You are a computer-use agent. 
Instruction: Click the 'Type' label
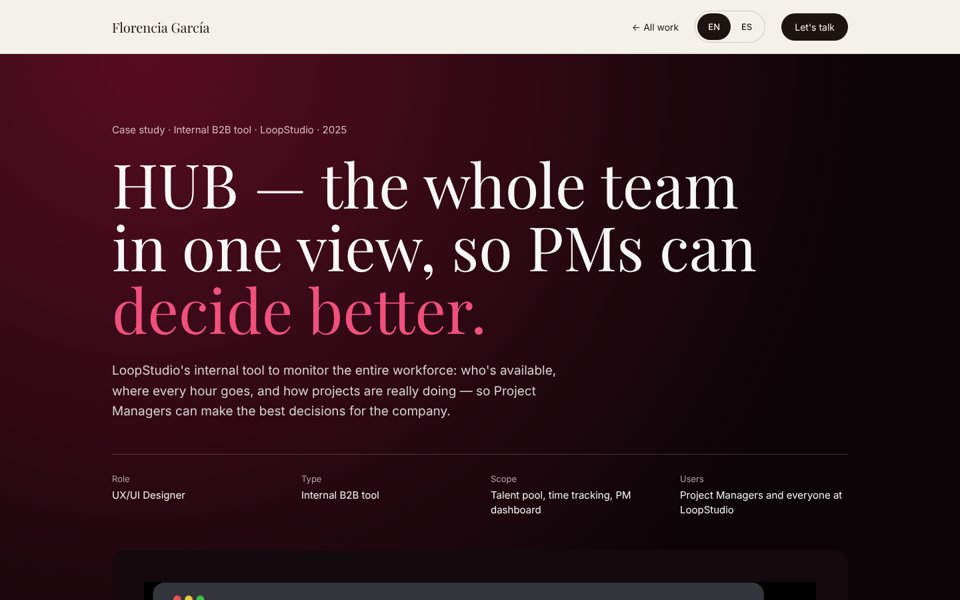click(x=311, y=479)
